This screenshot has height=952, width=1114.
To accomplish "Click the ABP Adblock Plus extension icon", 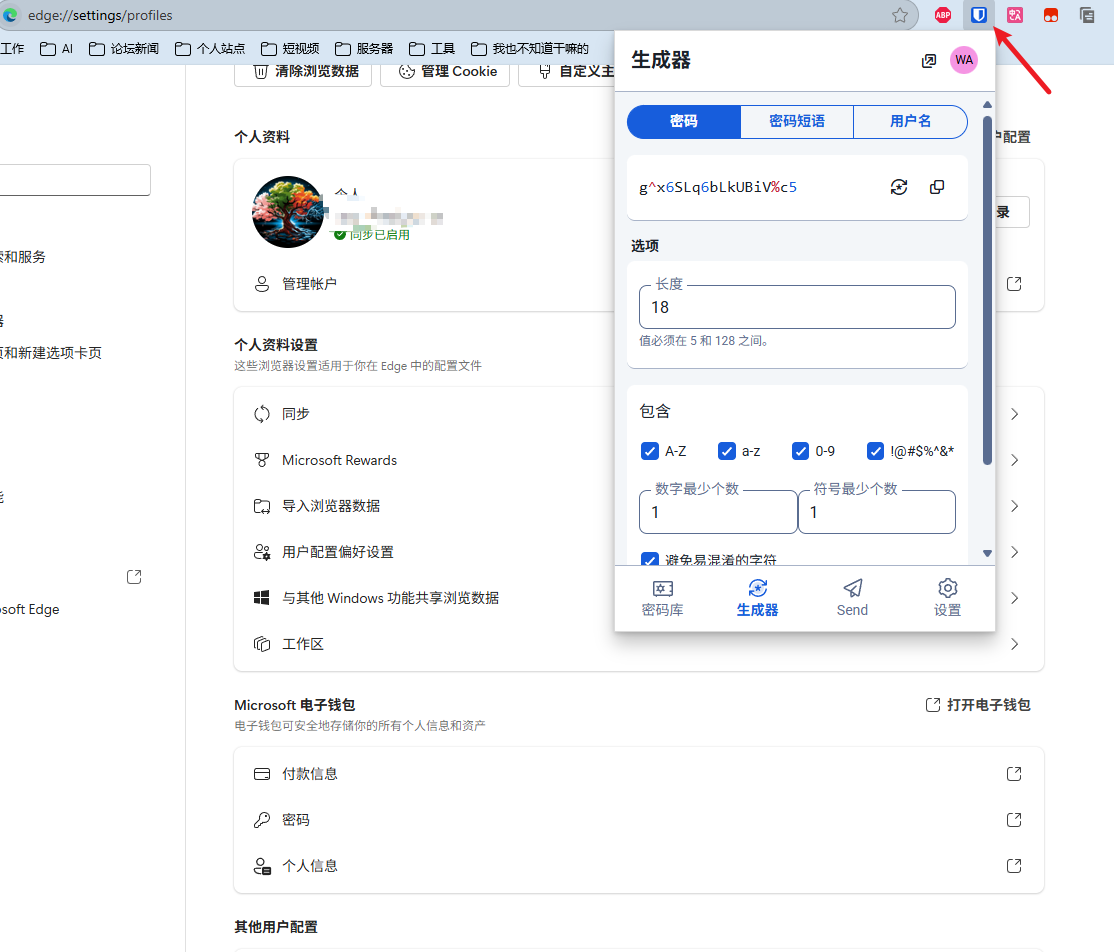I will pyautogui.click(x=942, y=15).
